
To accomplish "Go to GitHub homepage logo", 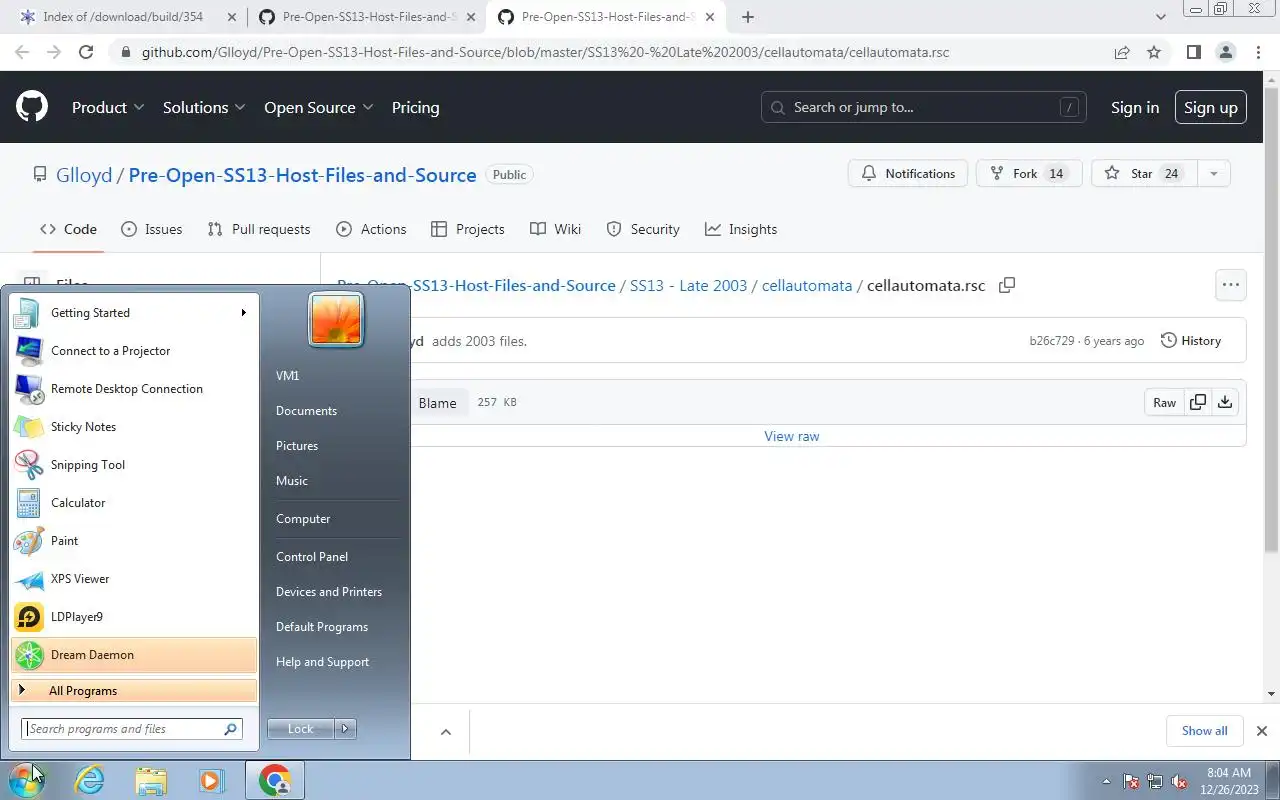I will 32,107.
